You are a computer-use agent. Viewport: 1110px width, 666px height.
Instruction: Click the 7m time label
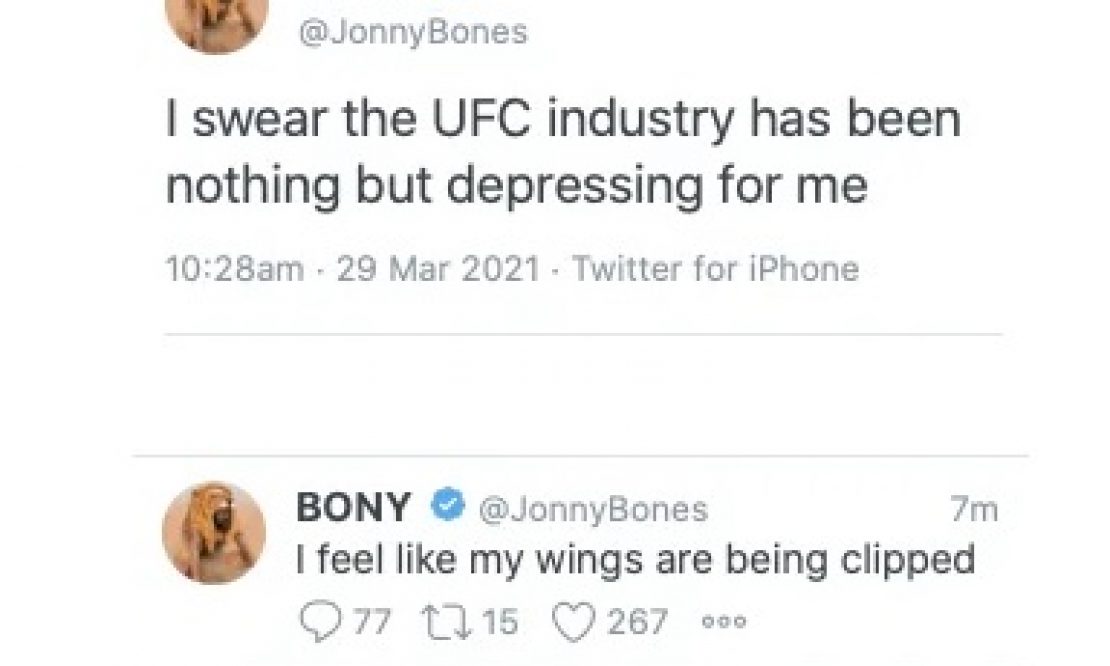[973, 509]
